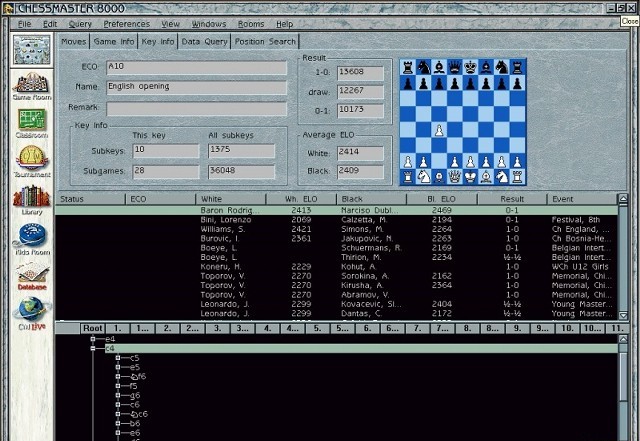Open the Classroom icon in sidebar

(33, 124)
